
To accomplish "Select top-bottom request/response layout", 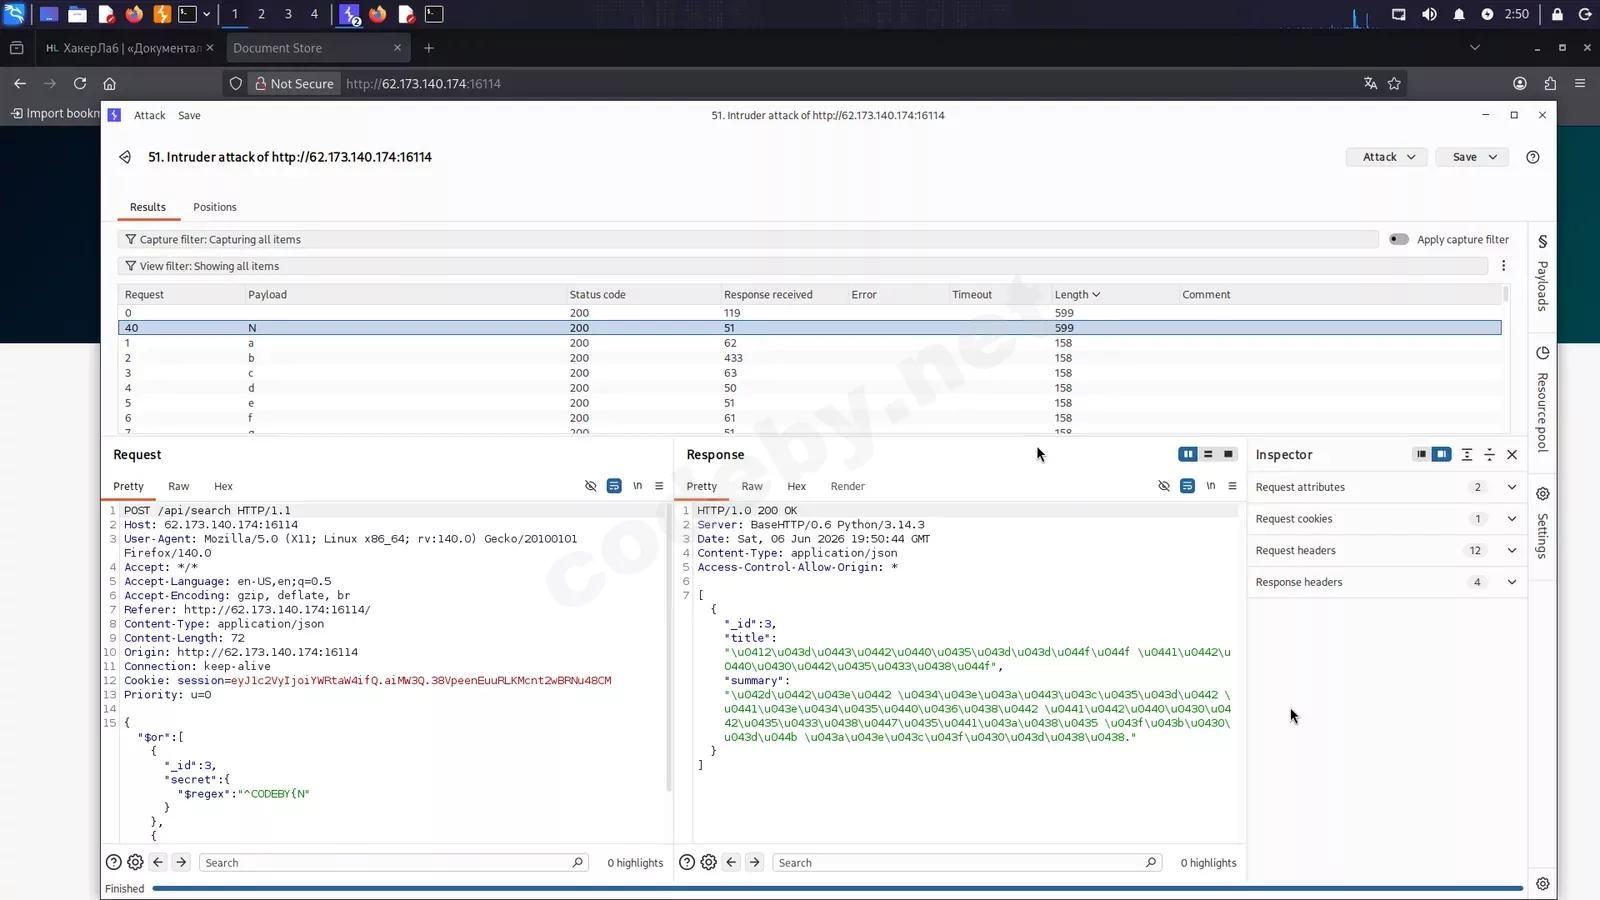I will (1208, 454).
